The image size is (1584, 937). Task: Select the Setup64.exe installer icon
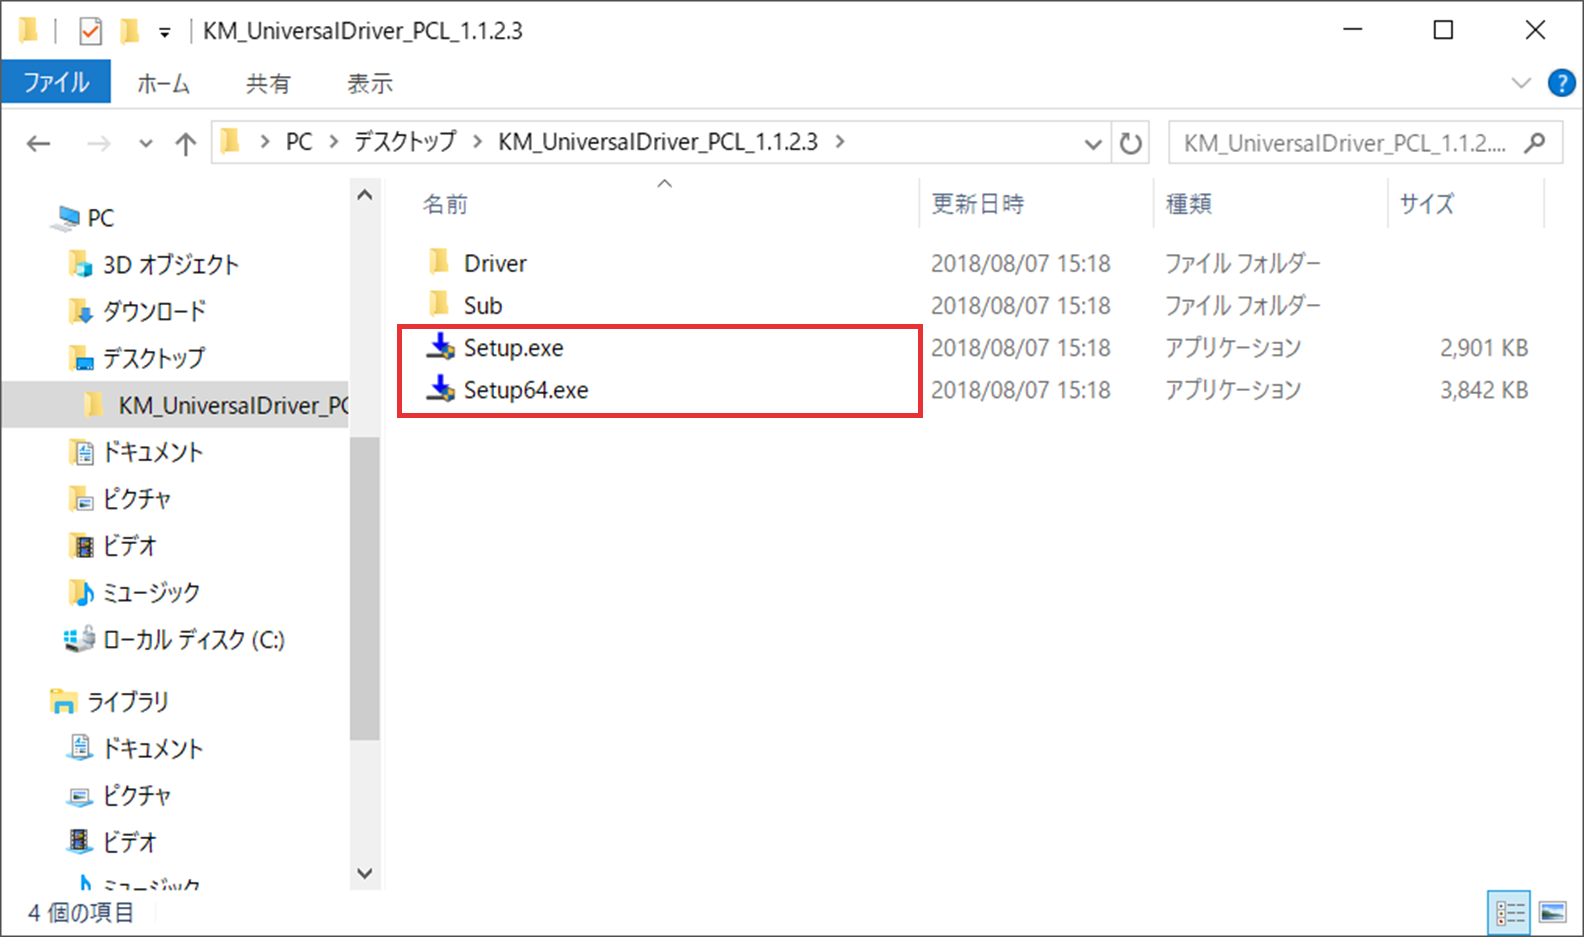point(440,389)
